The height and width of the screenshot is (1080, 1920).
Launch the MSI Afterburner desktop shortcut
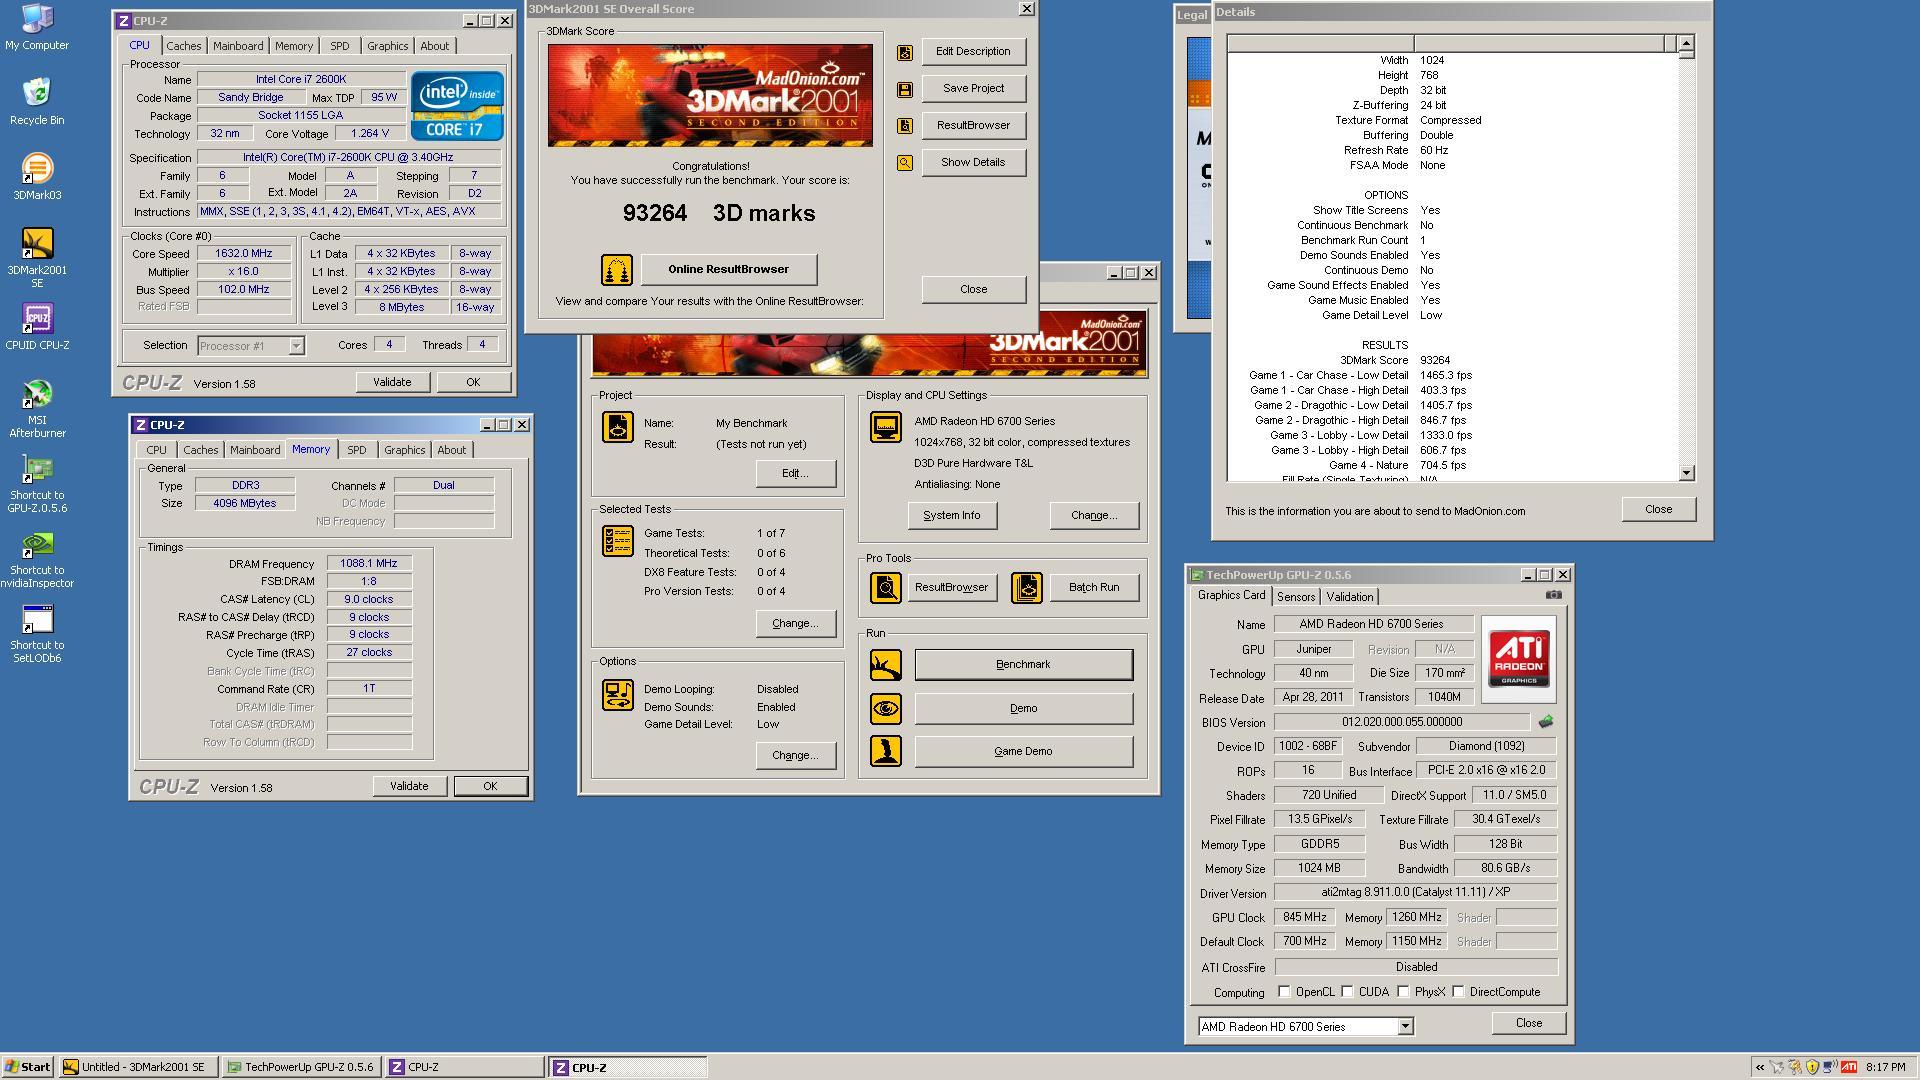pos(37,408)
